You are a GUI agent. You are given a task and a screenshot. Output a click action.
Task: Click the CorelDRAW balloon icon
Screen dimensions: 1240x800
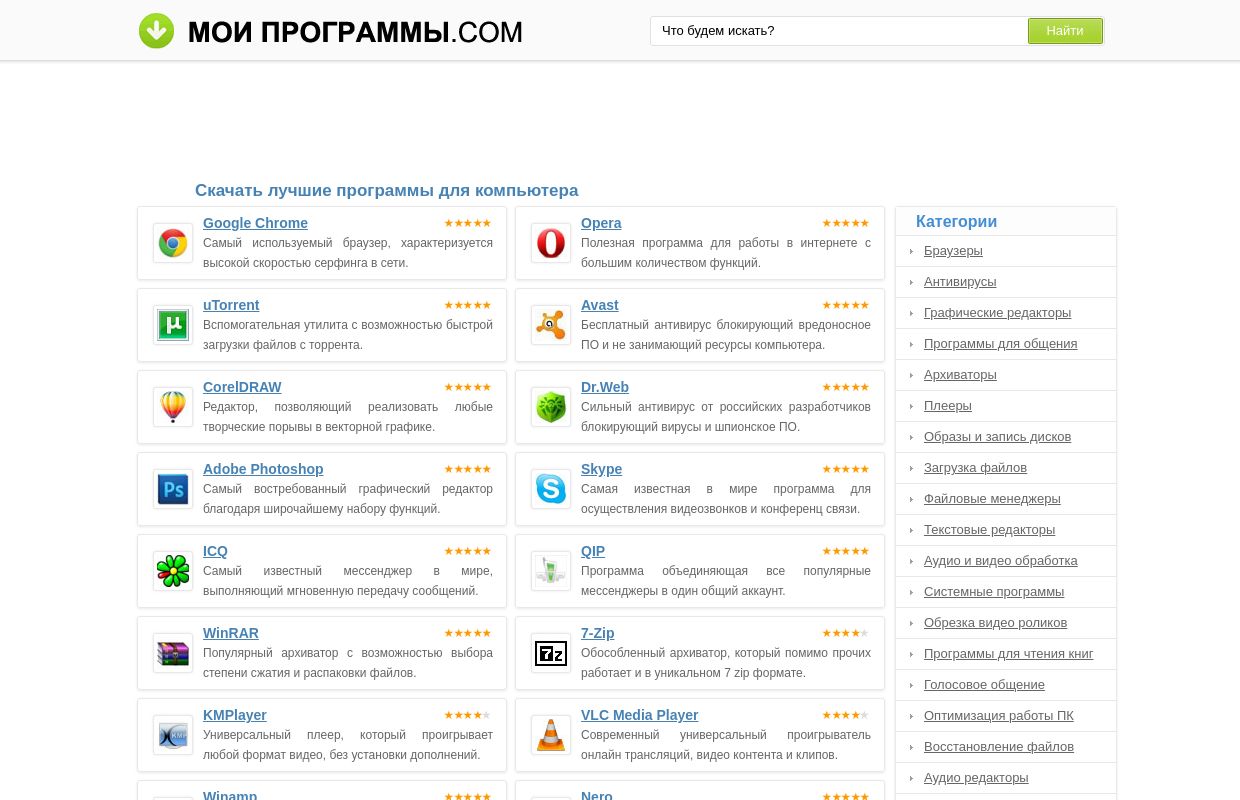173,407
